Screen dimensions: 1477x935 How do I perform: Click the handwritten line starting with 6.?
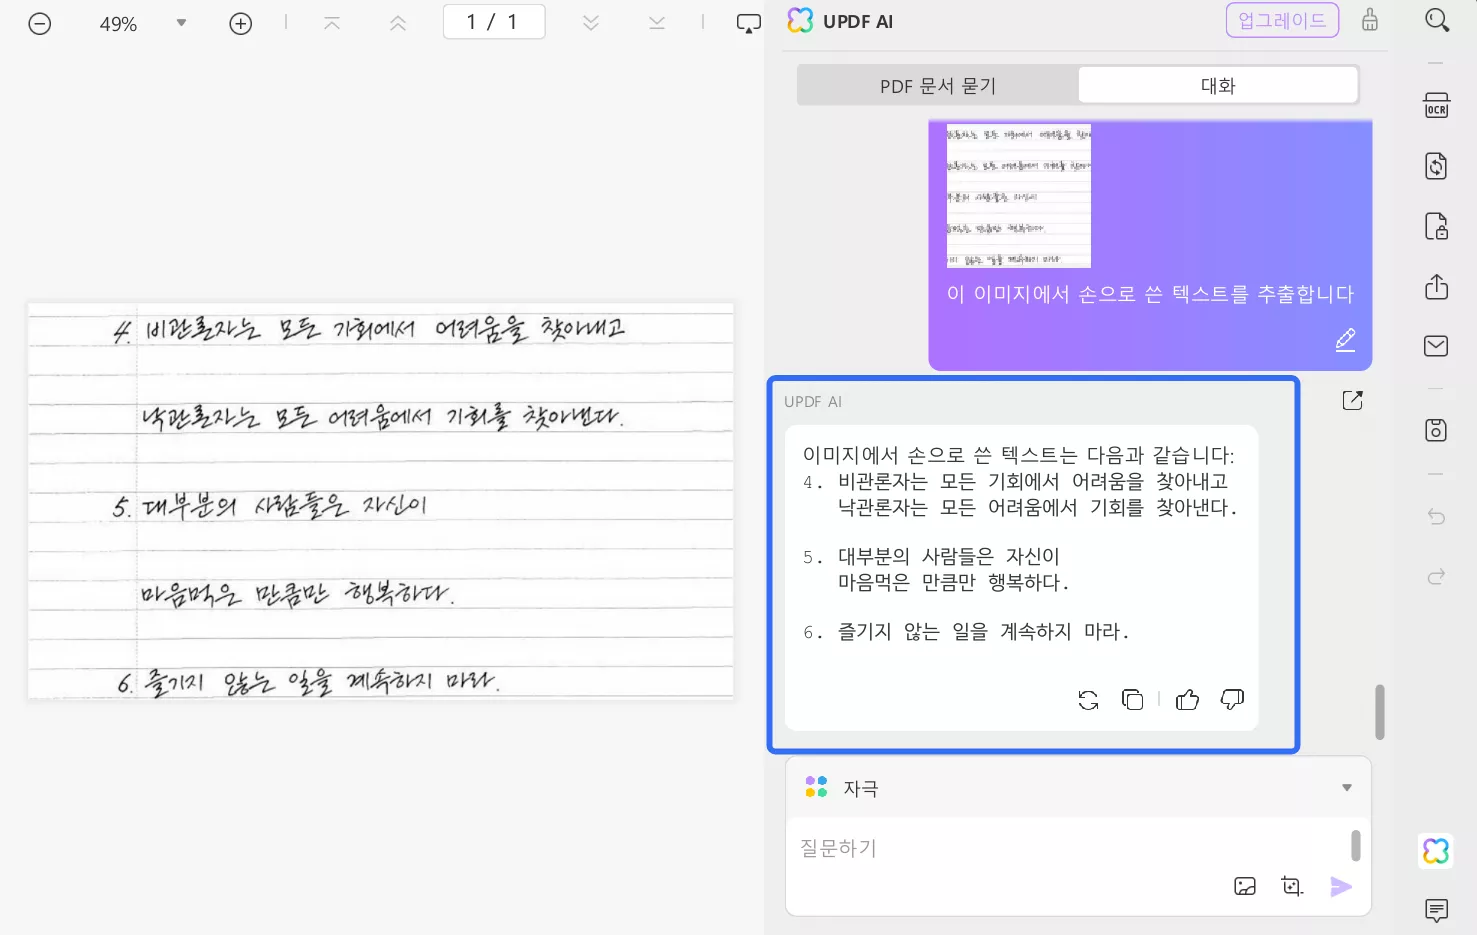point(308,682)
